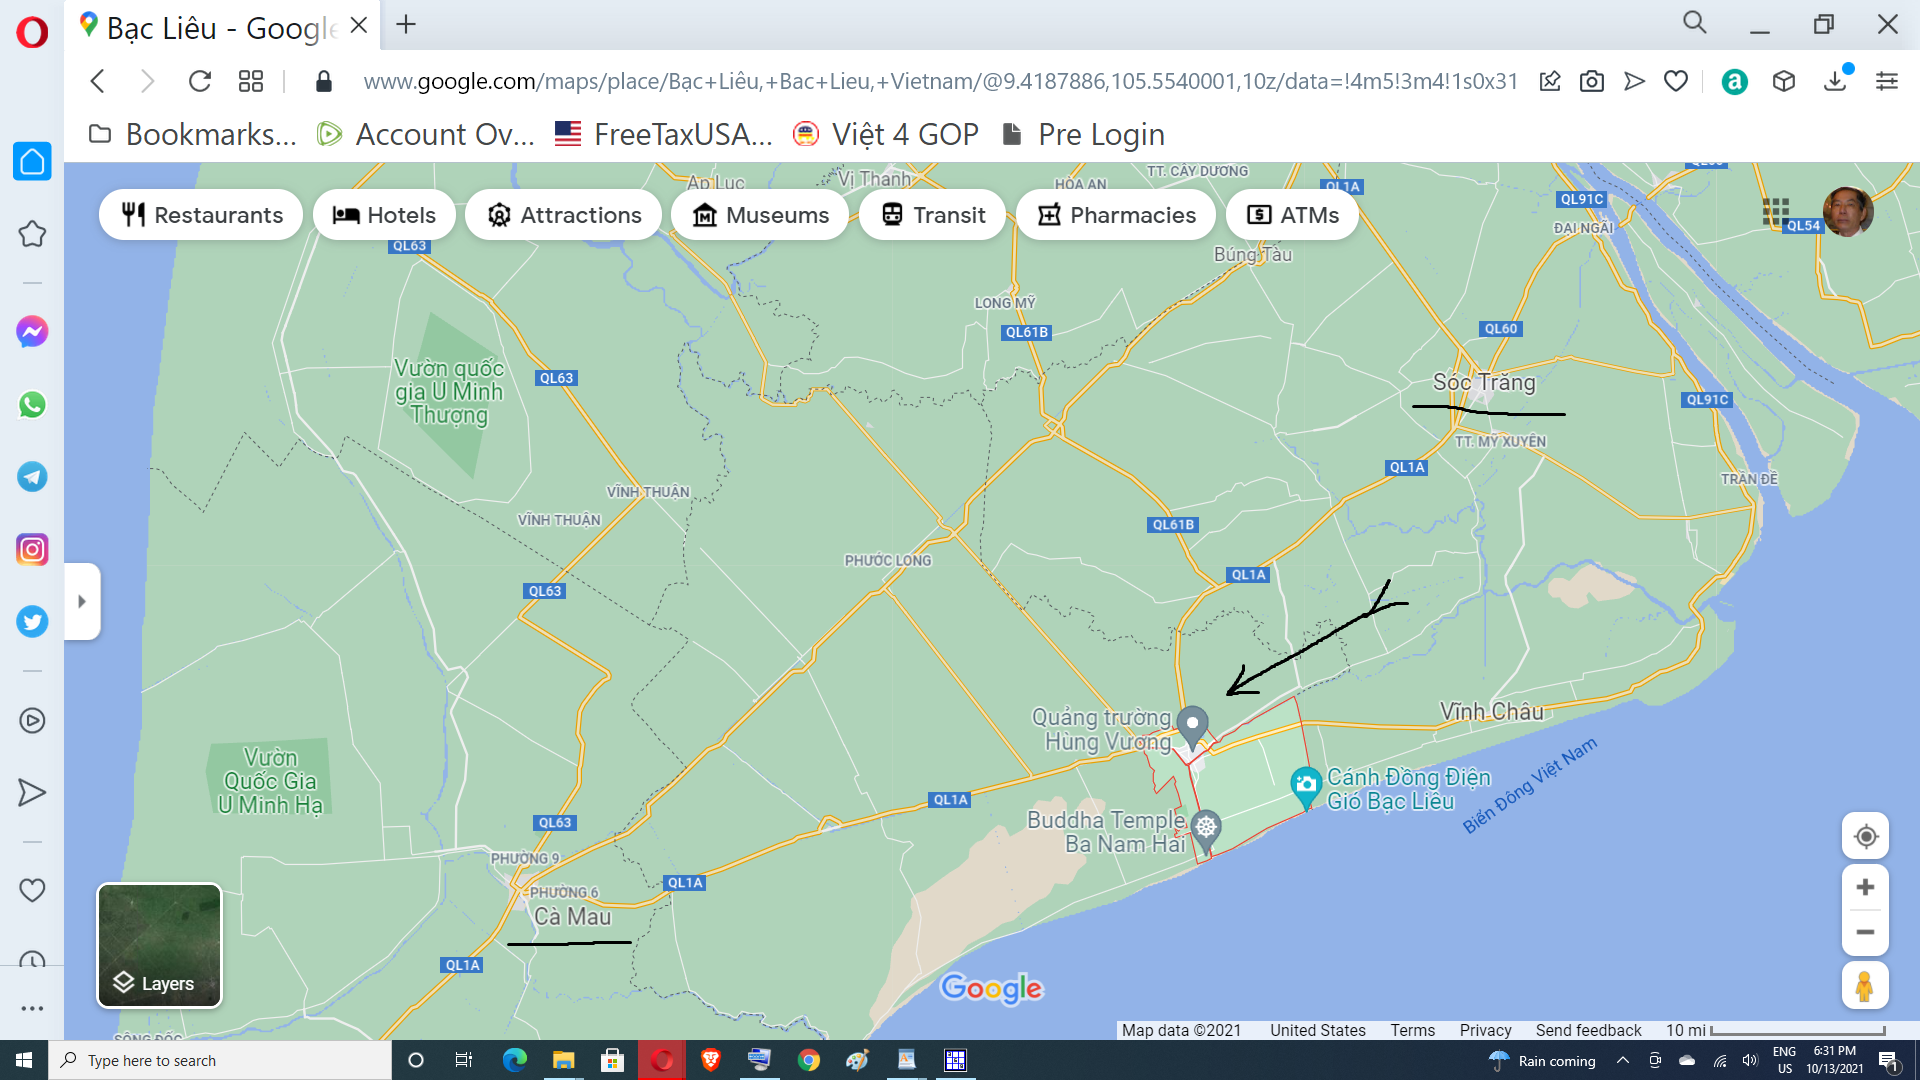Open Google apps grid
This screenshot has height=1080, width=1920.
[1775, 211]
